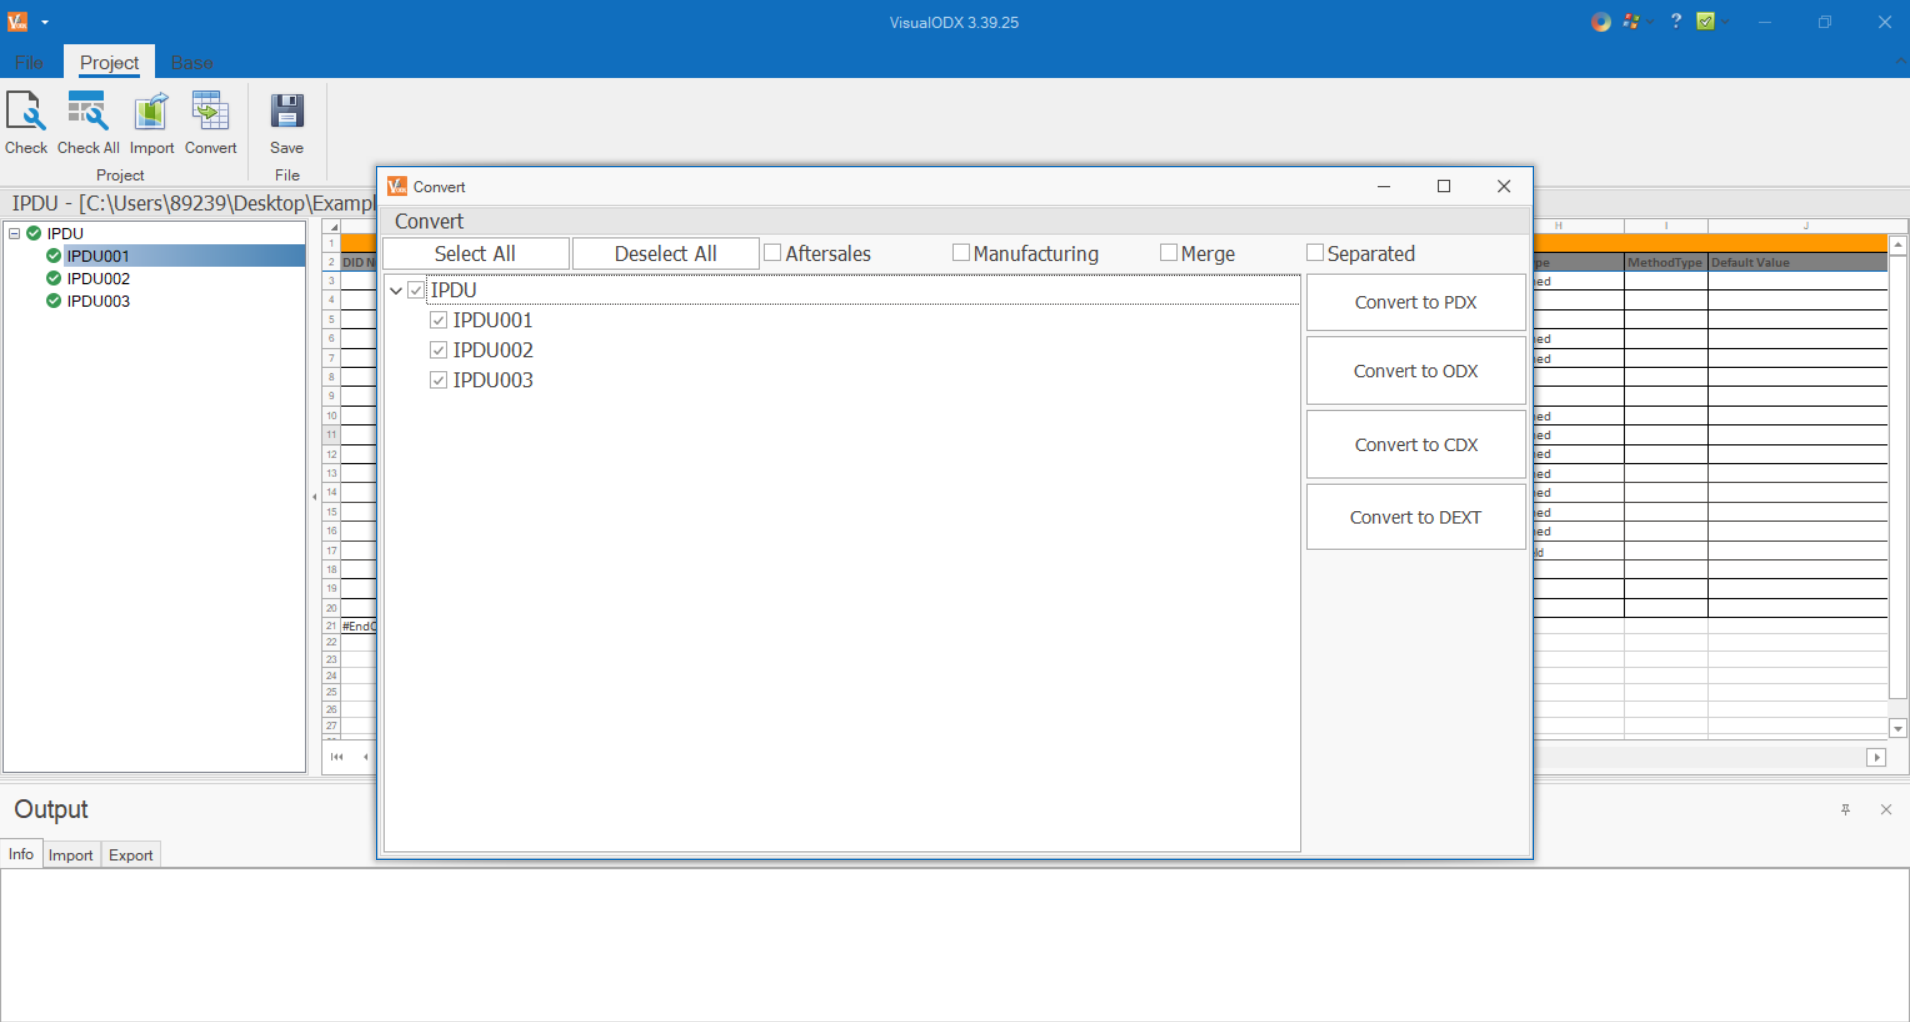This screenshot has width=1910, height=1022.
Task: Open dropdown arrow next to four-color squares icon
Action: 1648,22
